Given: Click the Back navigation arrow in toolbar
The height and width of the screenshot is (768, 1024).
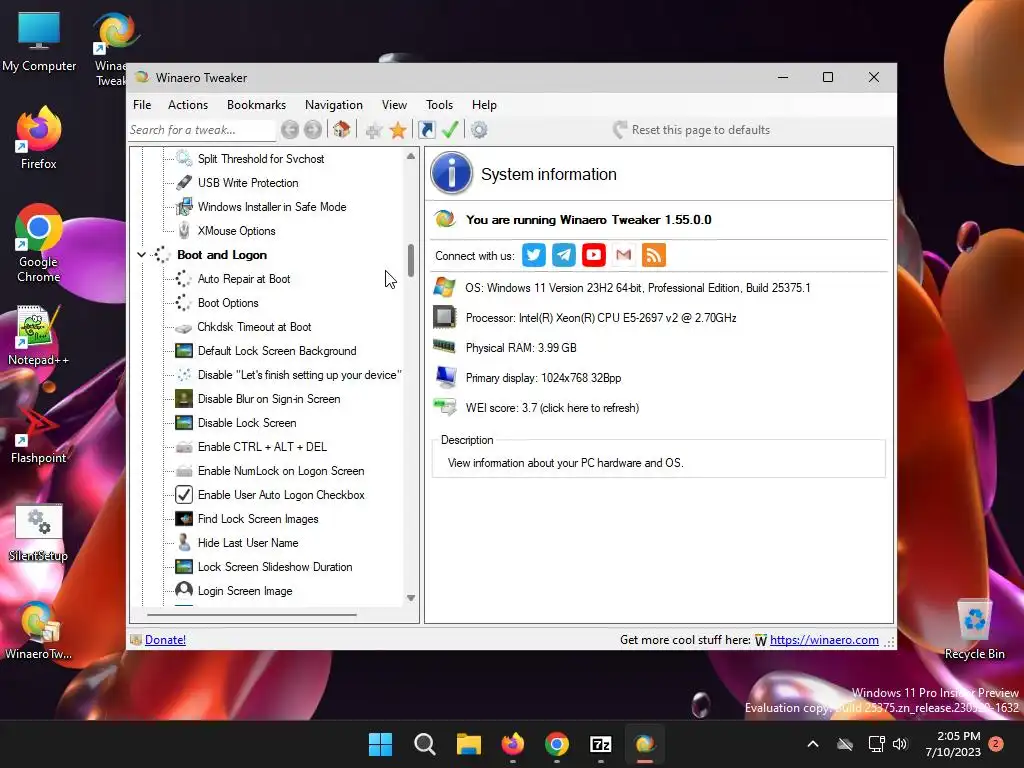Looking at the screenshot, I should pos(290,130).
